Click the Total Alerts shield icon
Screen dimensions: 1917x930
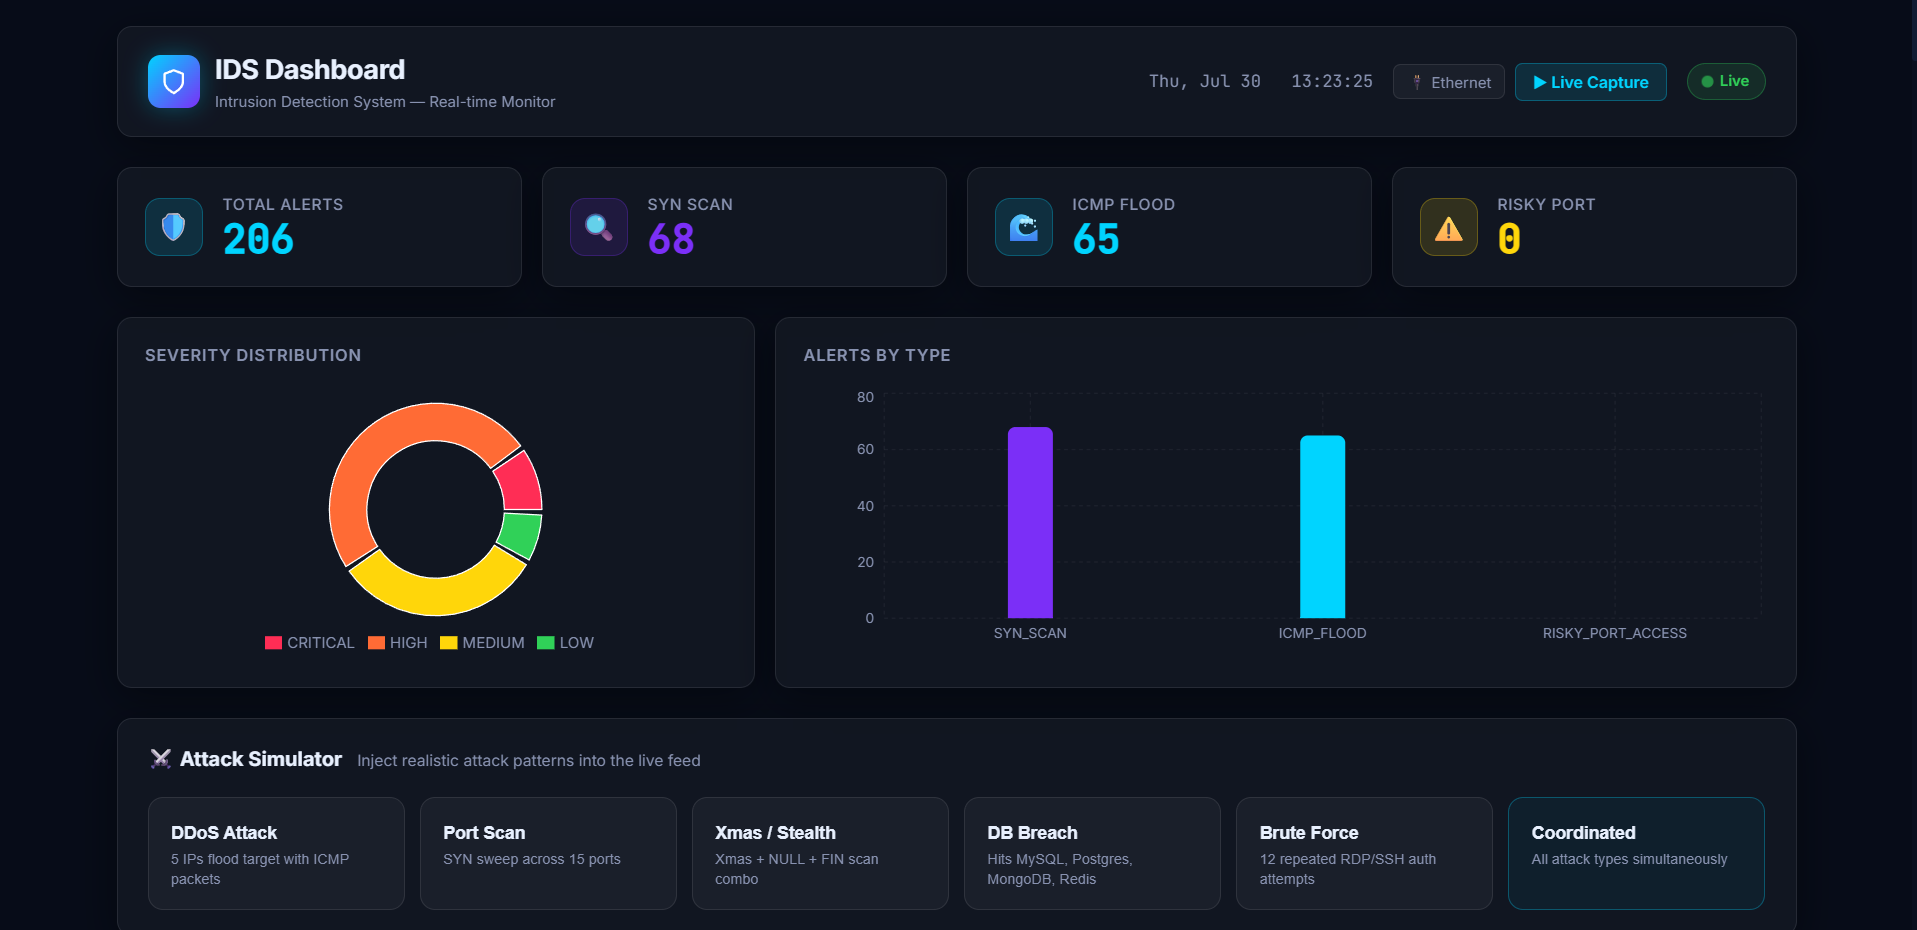[x=174, y=227]
